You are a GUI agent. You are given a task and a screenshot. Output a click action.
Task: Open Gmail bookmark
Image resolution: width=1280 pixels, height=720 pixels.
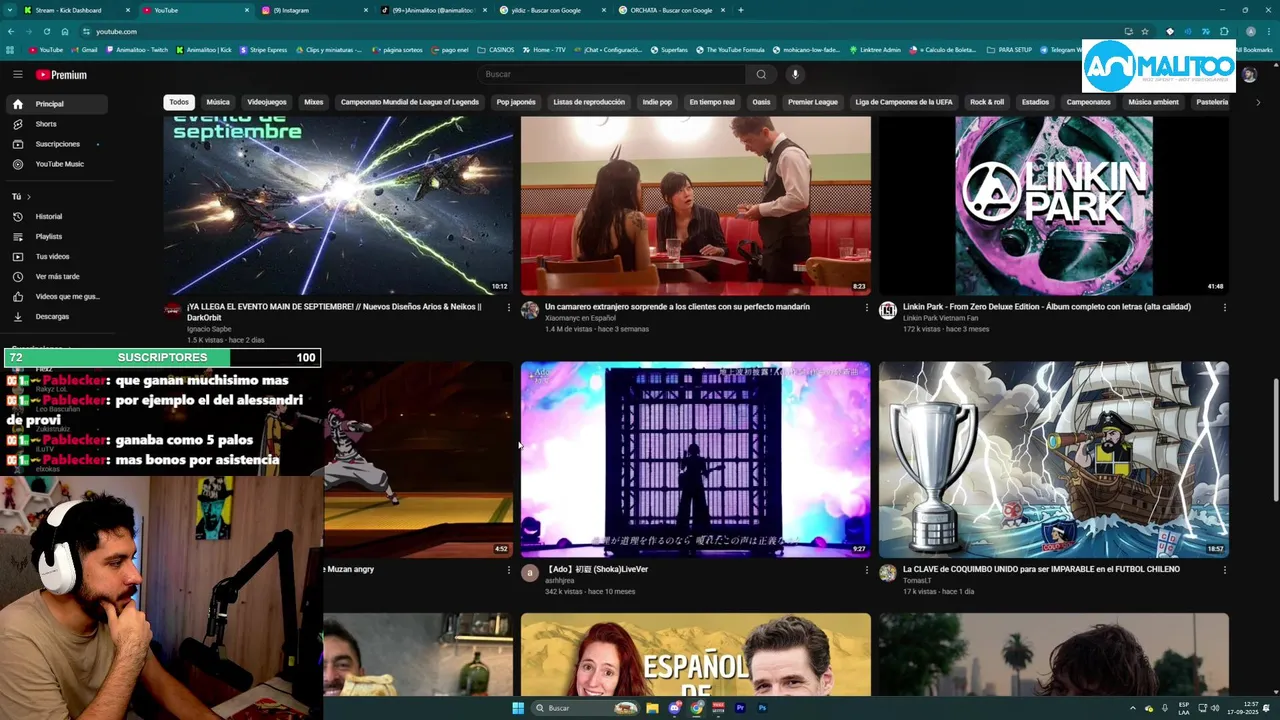pyautogui.click(x=84, y=50)
